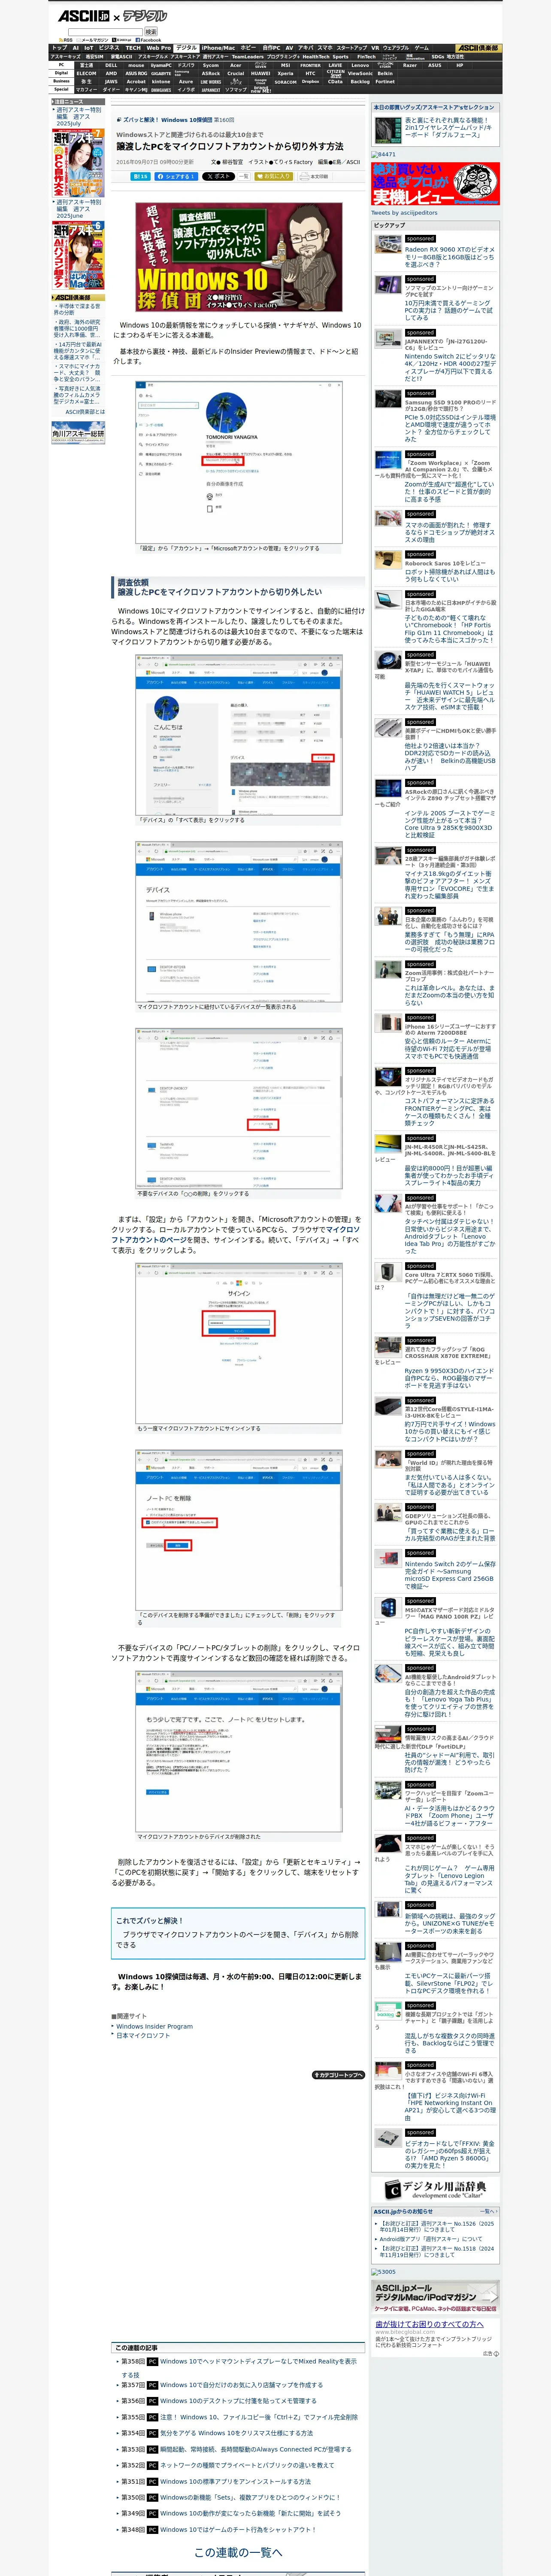Click the 本文印刷 print icon
551x2576 pixels.
pyautogui.click(x=315, y=176)
